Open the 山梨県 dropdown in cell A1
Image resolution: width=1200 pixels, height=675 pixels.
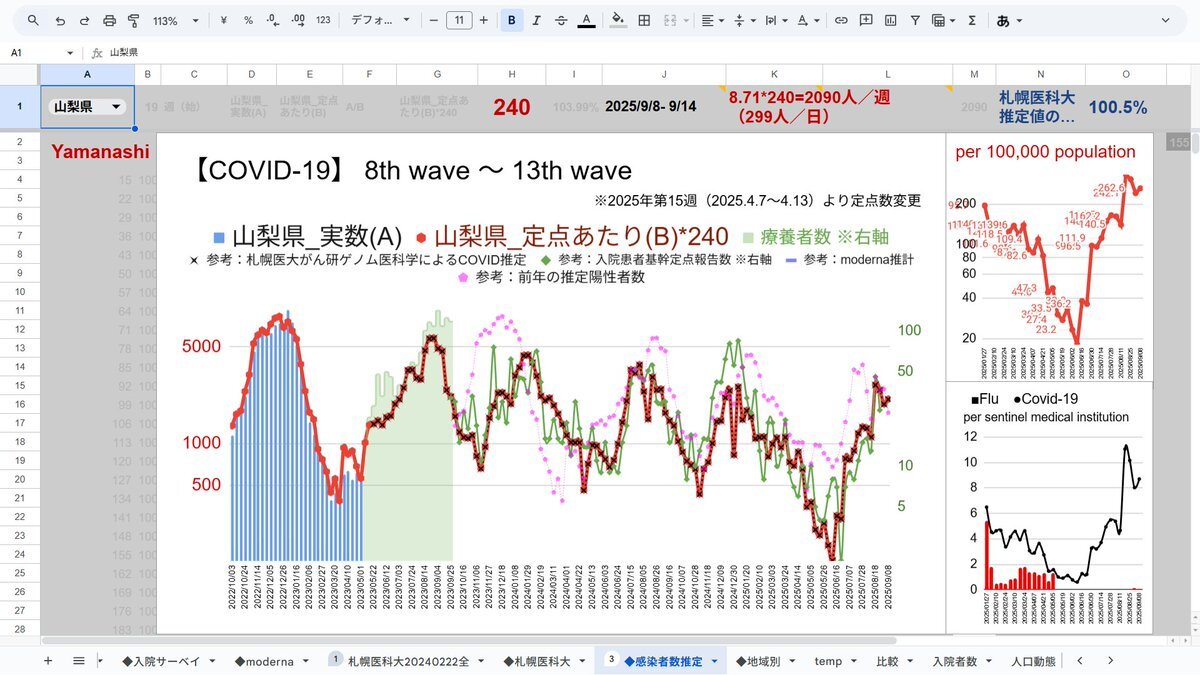pos(117,107)
